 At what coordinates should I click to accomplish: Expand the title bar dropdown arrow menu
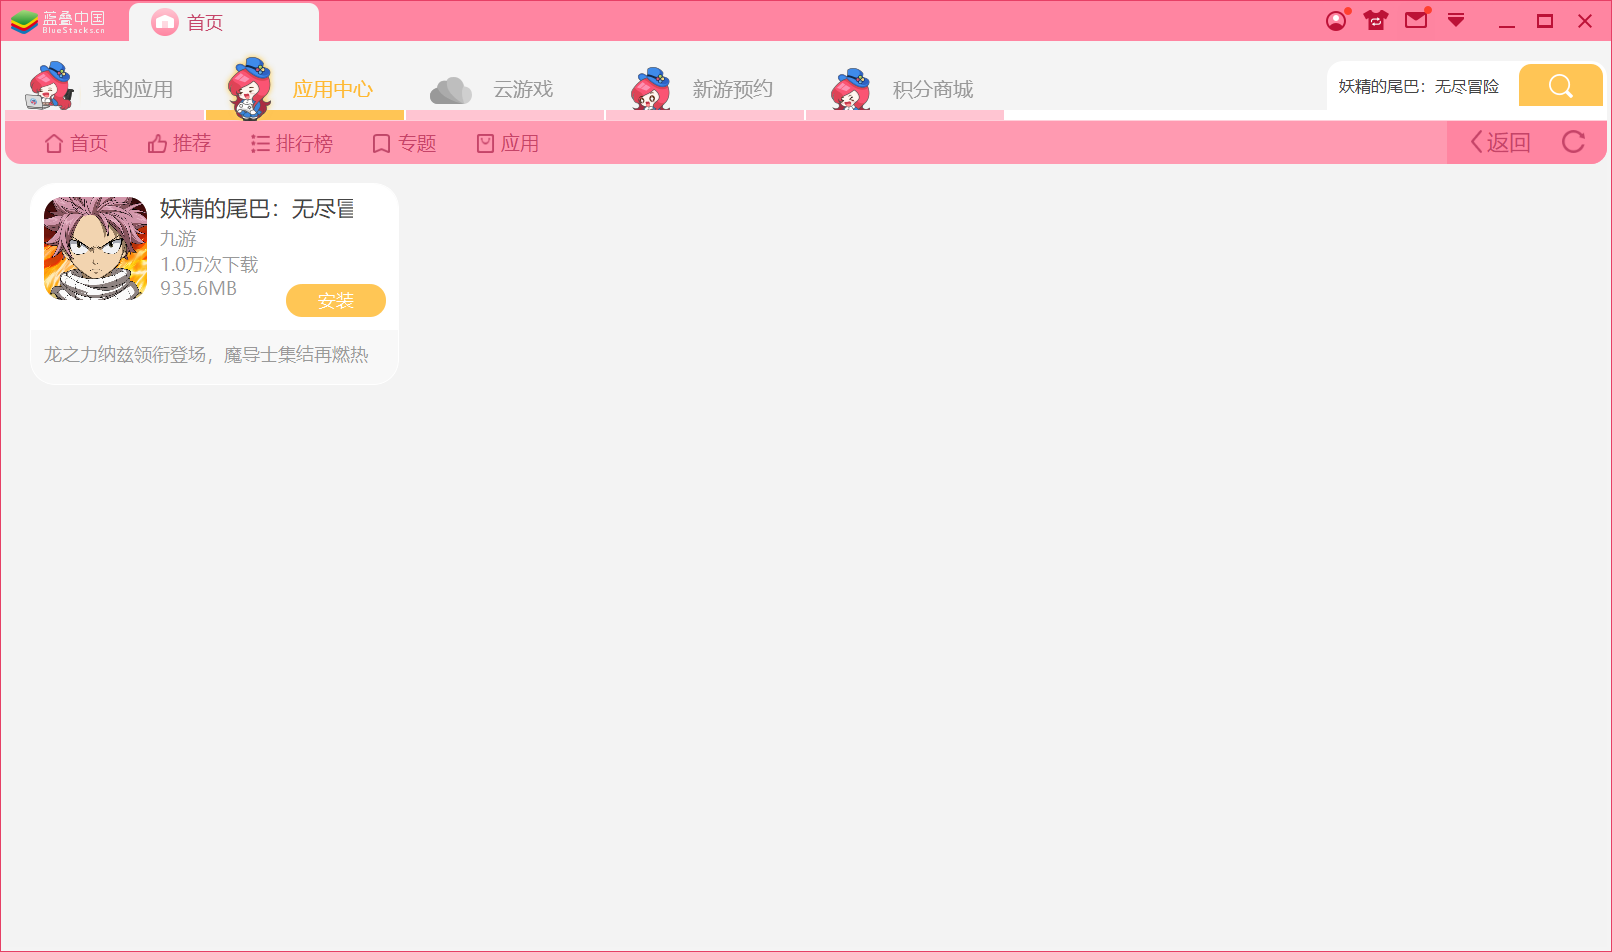point(1456,21)
